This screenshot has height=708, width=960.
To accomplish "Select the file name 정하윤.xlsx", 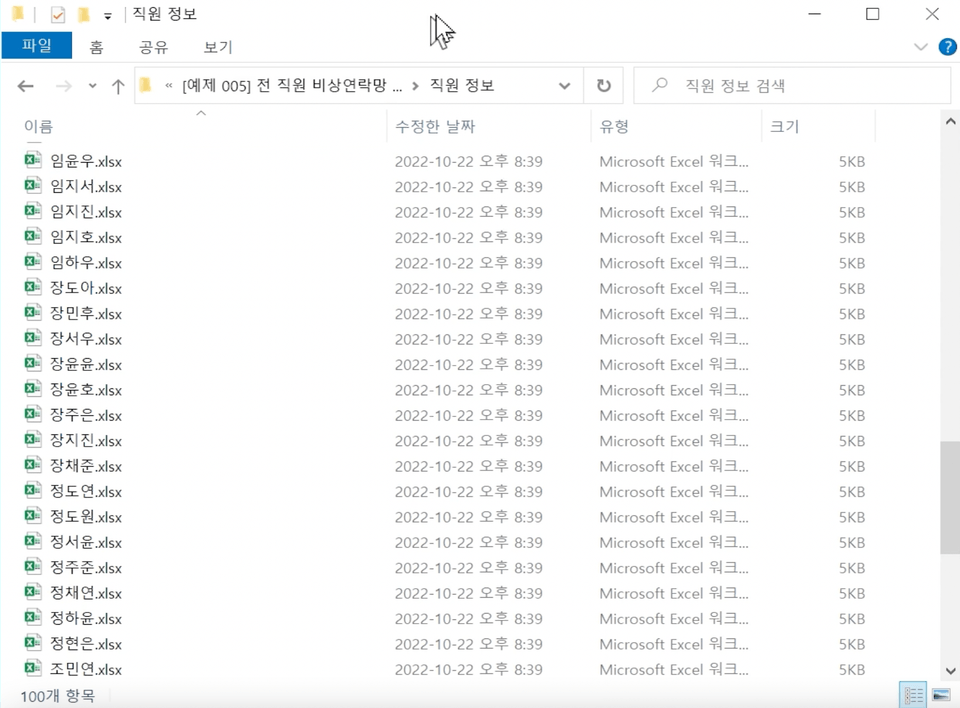I will pyautogui.click(x=86, y=619).
